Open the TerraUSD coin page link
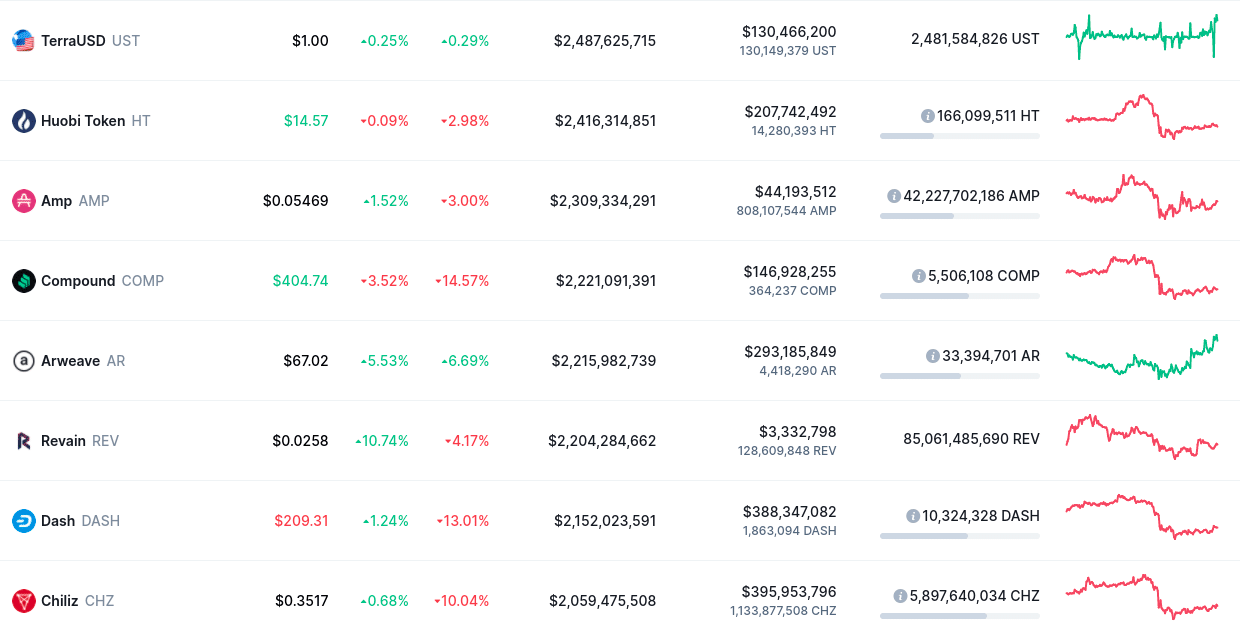Screen dimensions: 1240x640 coord(76,41)
